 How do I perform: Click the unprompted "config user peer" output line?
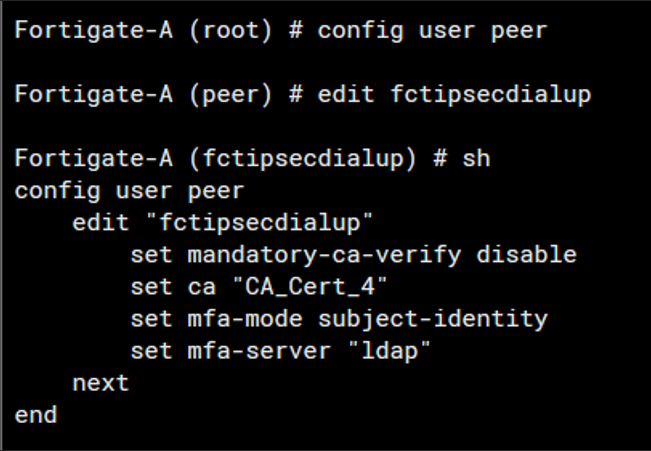tap(129, 190)
